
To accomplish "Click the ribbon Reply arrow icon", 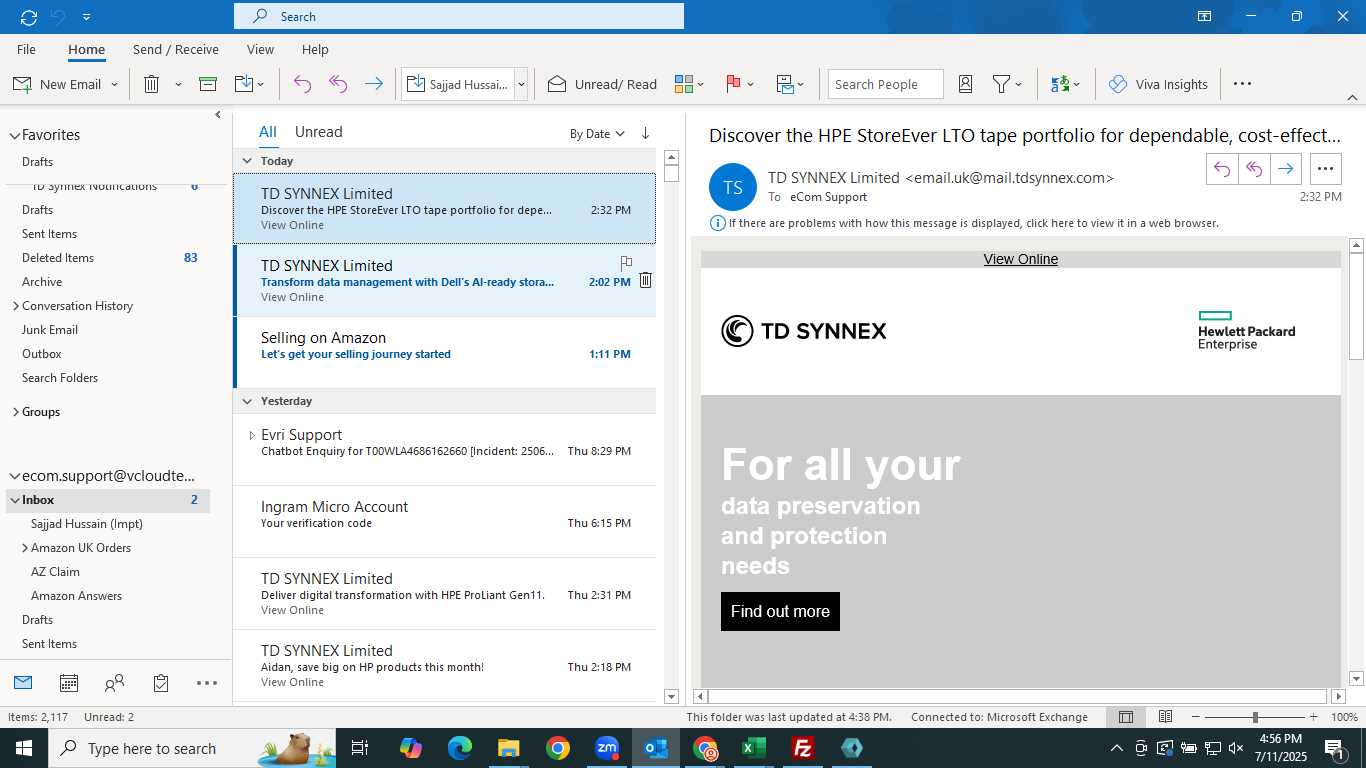I will [x=302, y=84].
